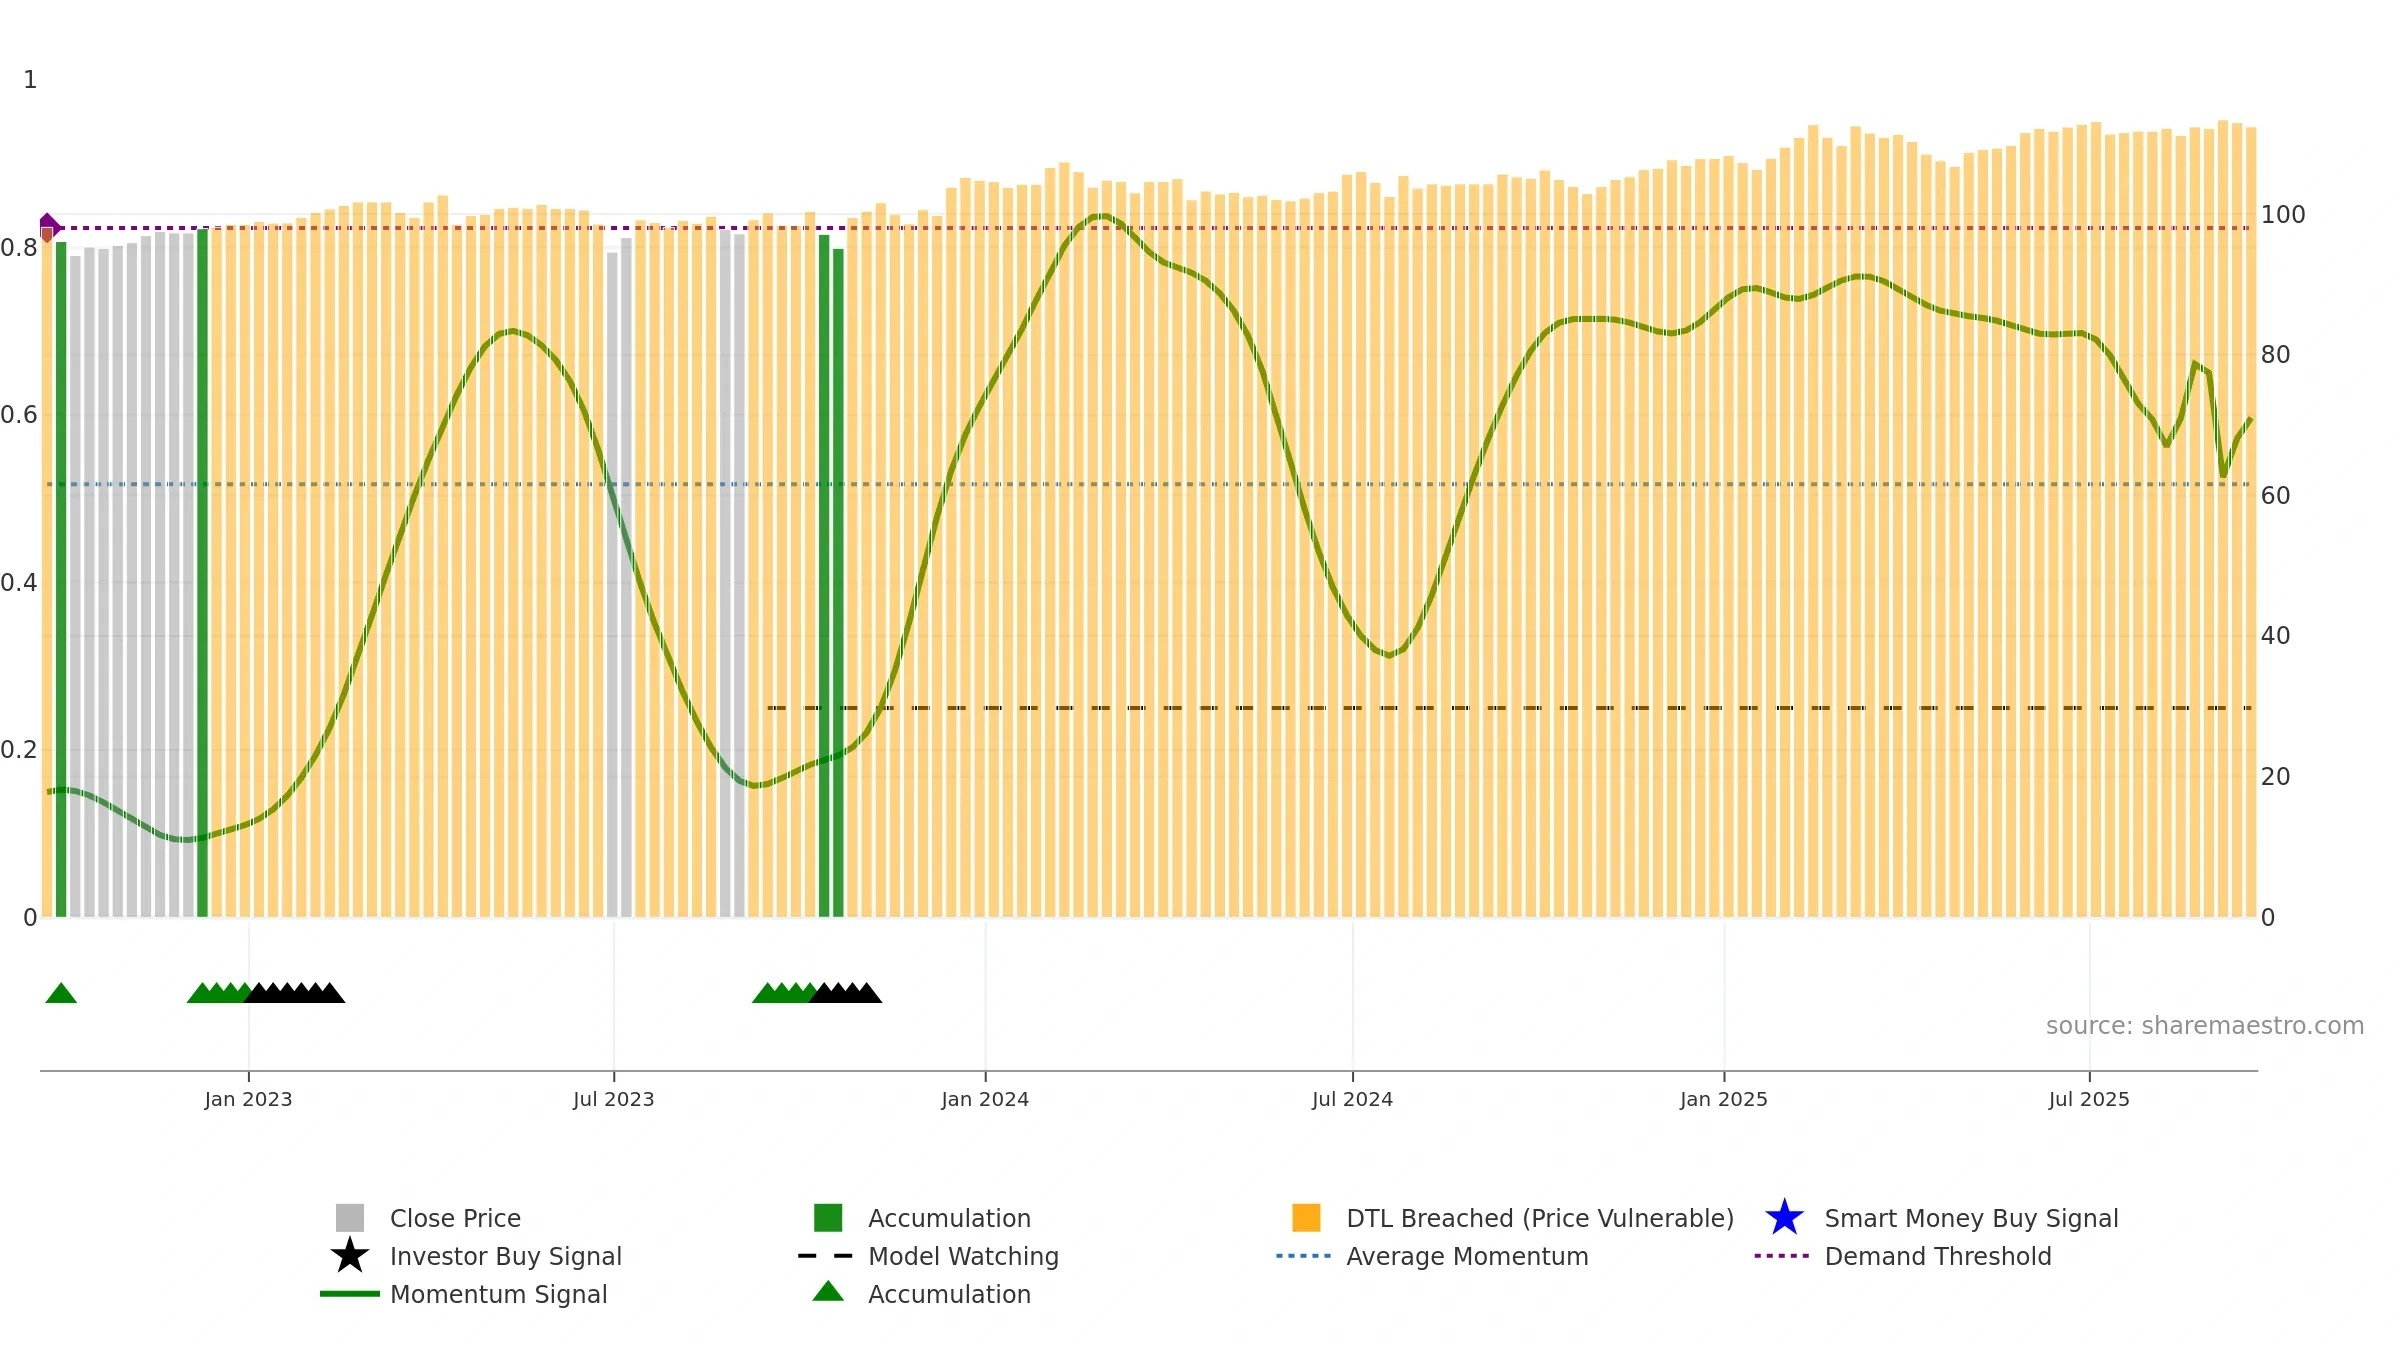Click the source: sharemaestro.com text
Screen dimensions: 2400x1350
coord(2204,1026)
